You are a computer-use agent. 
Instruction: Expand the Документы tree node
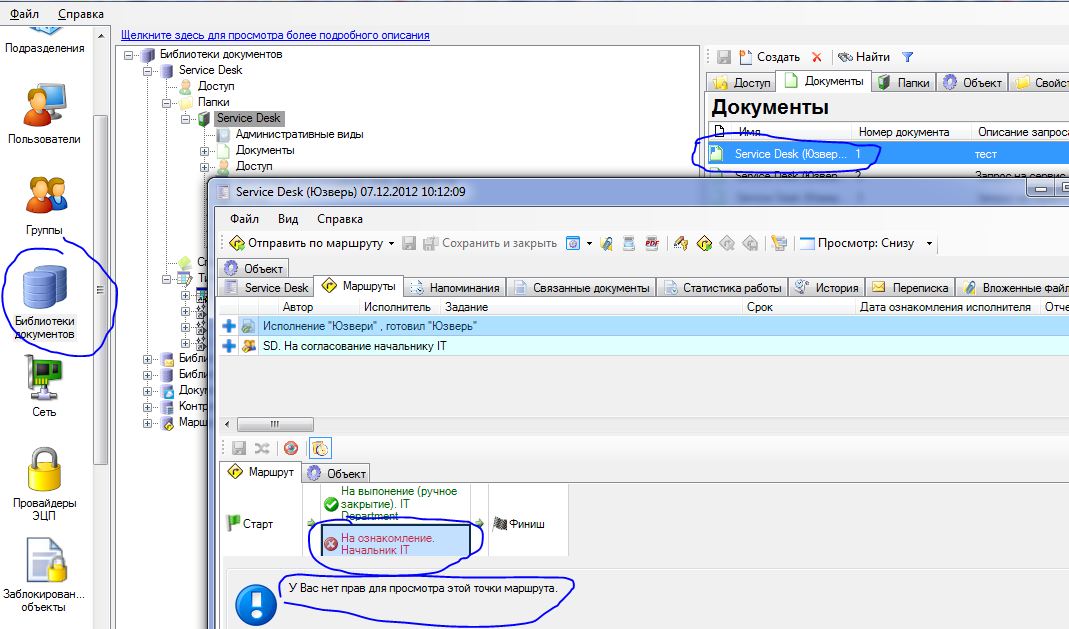coord(205,151)
